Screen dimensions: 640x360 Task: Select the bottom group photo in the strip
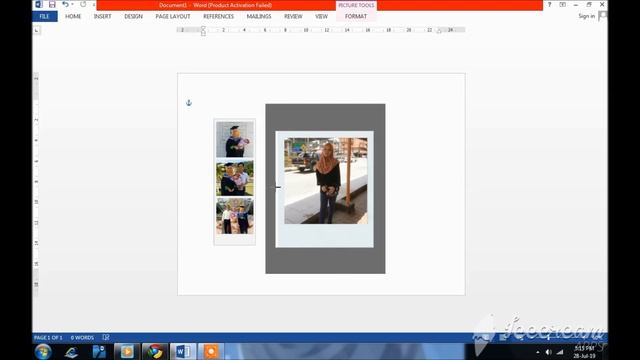coord(235,216)
